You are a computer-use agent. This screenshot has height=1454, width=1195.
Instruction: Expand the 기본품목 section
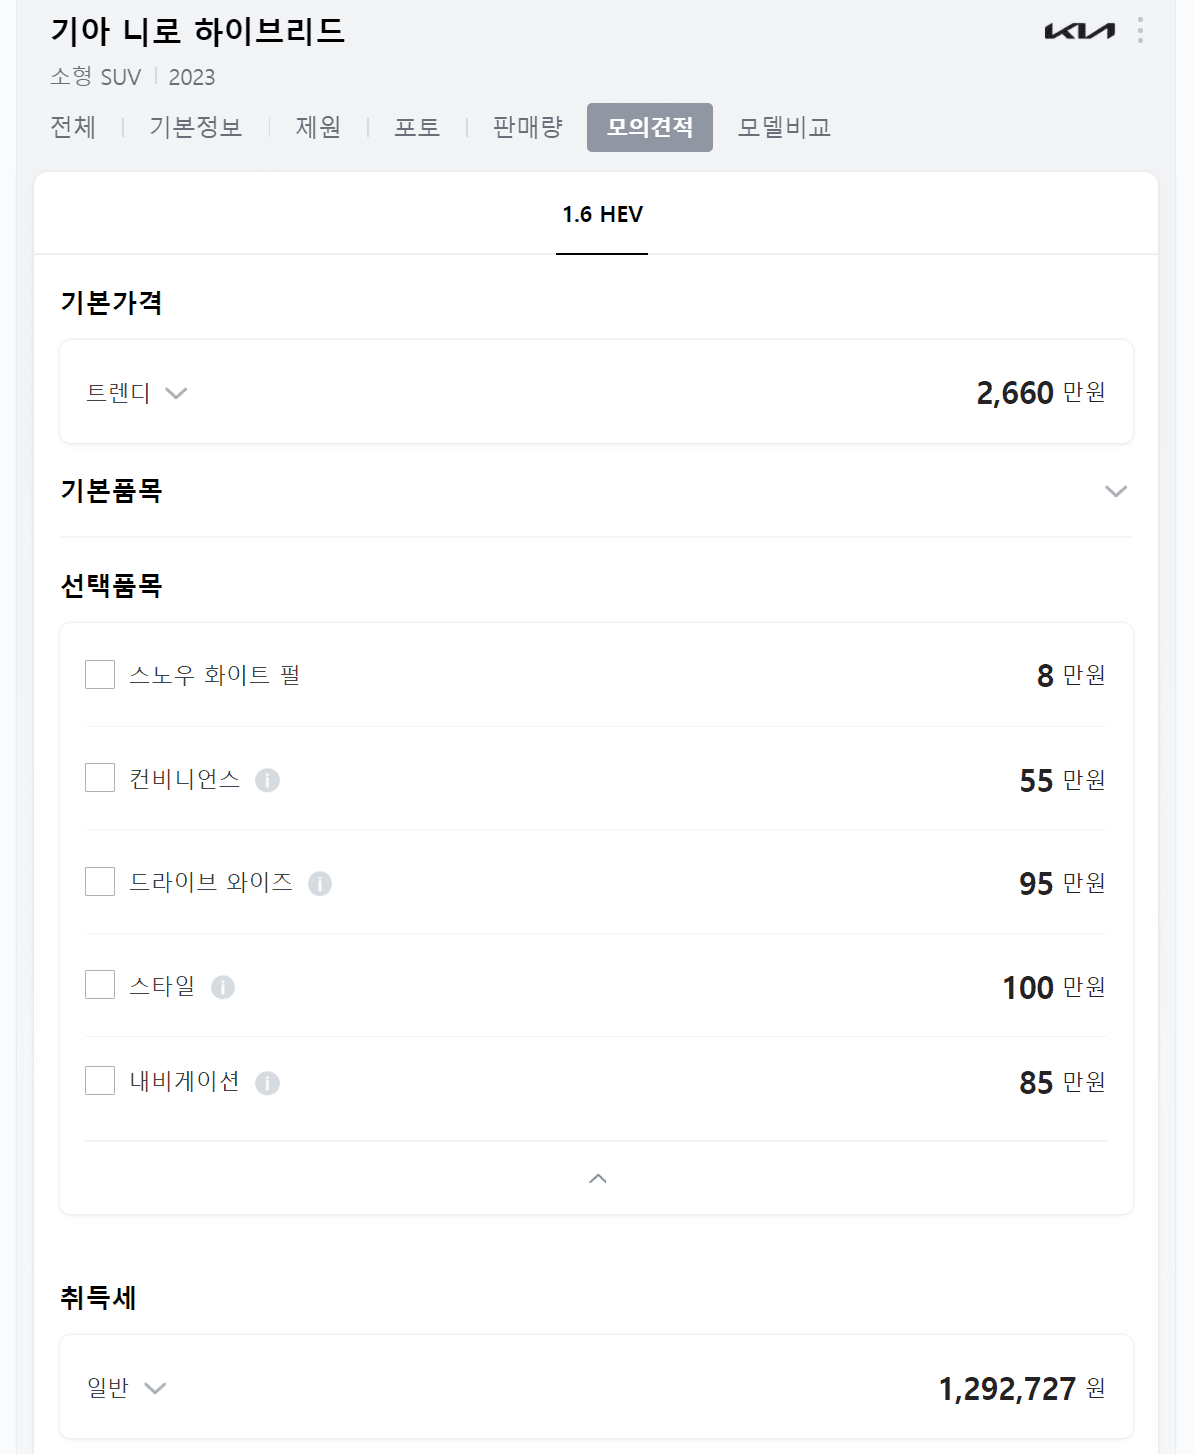(1114, 491)
